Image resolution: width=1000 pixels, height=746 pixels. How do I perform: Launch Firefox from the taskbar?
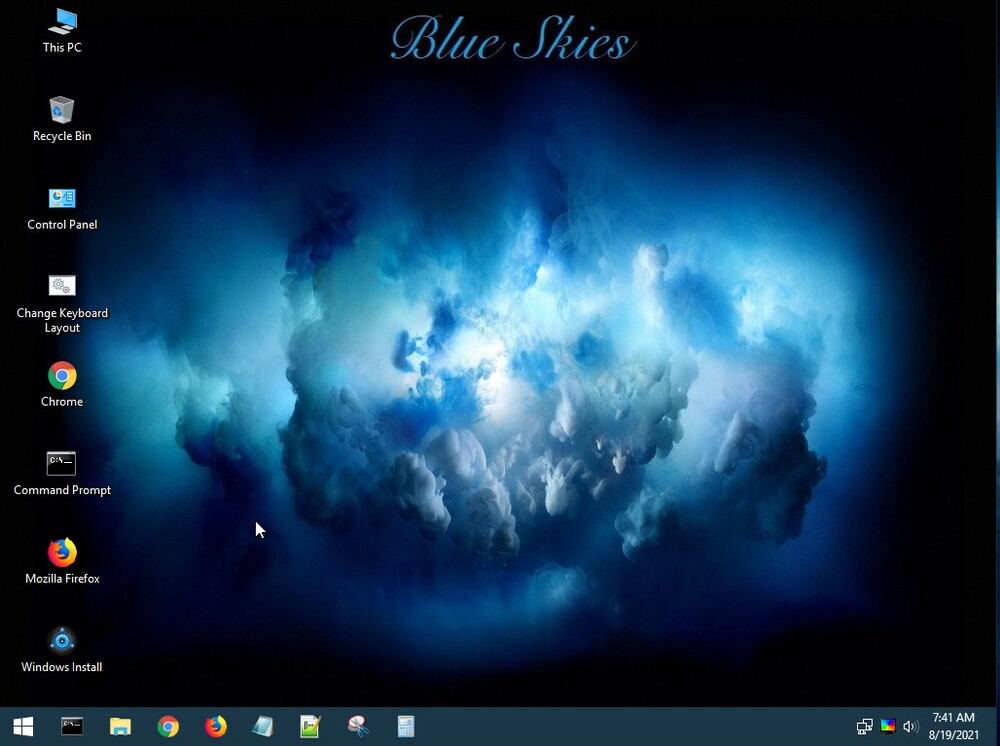pyautogui.click(x=216, y=726)
